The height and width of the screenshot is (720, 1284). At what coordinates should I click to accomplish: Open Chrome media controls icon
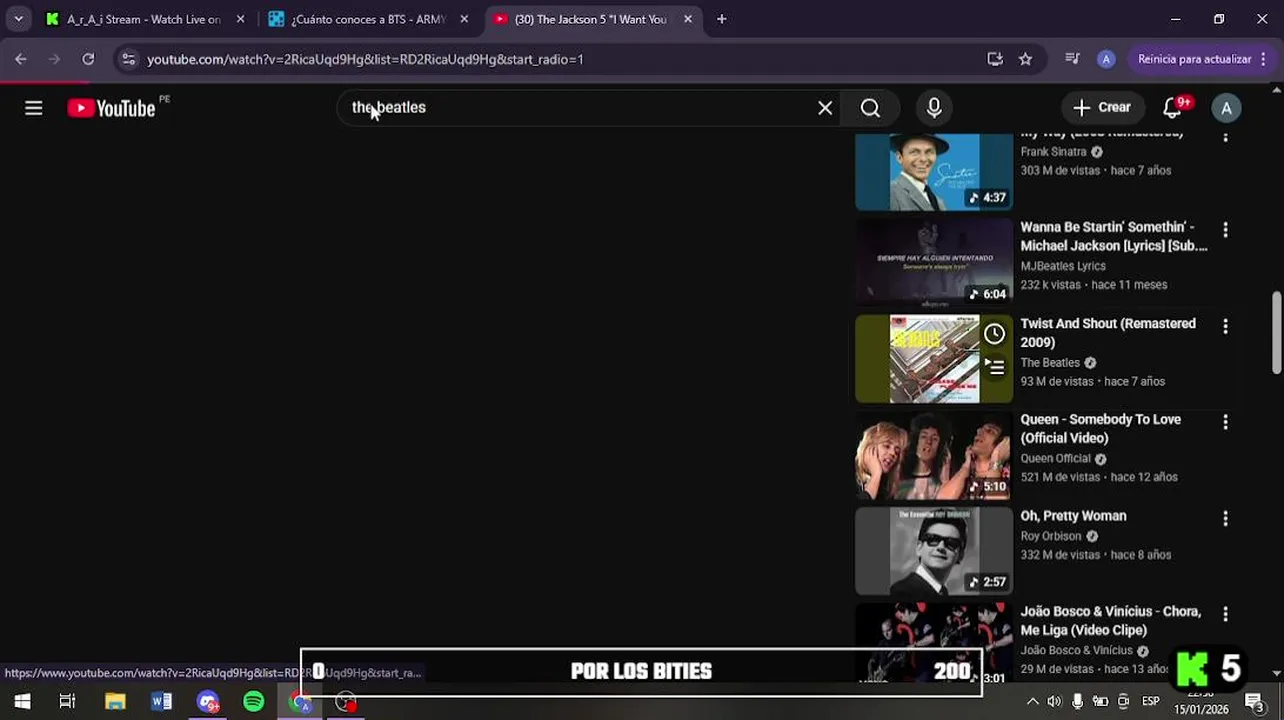pyautogui.click(x=1072, y=59)
